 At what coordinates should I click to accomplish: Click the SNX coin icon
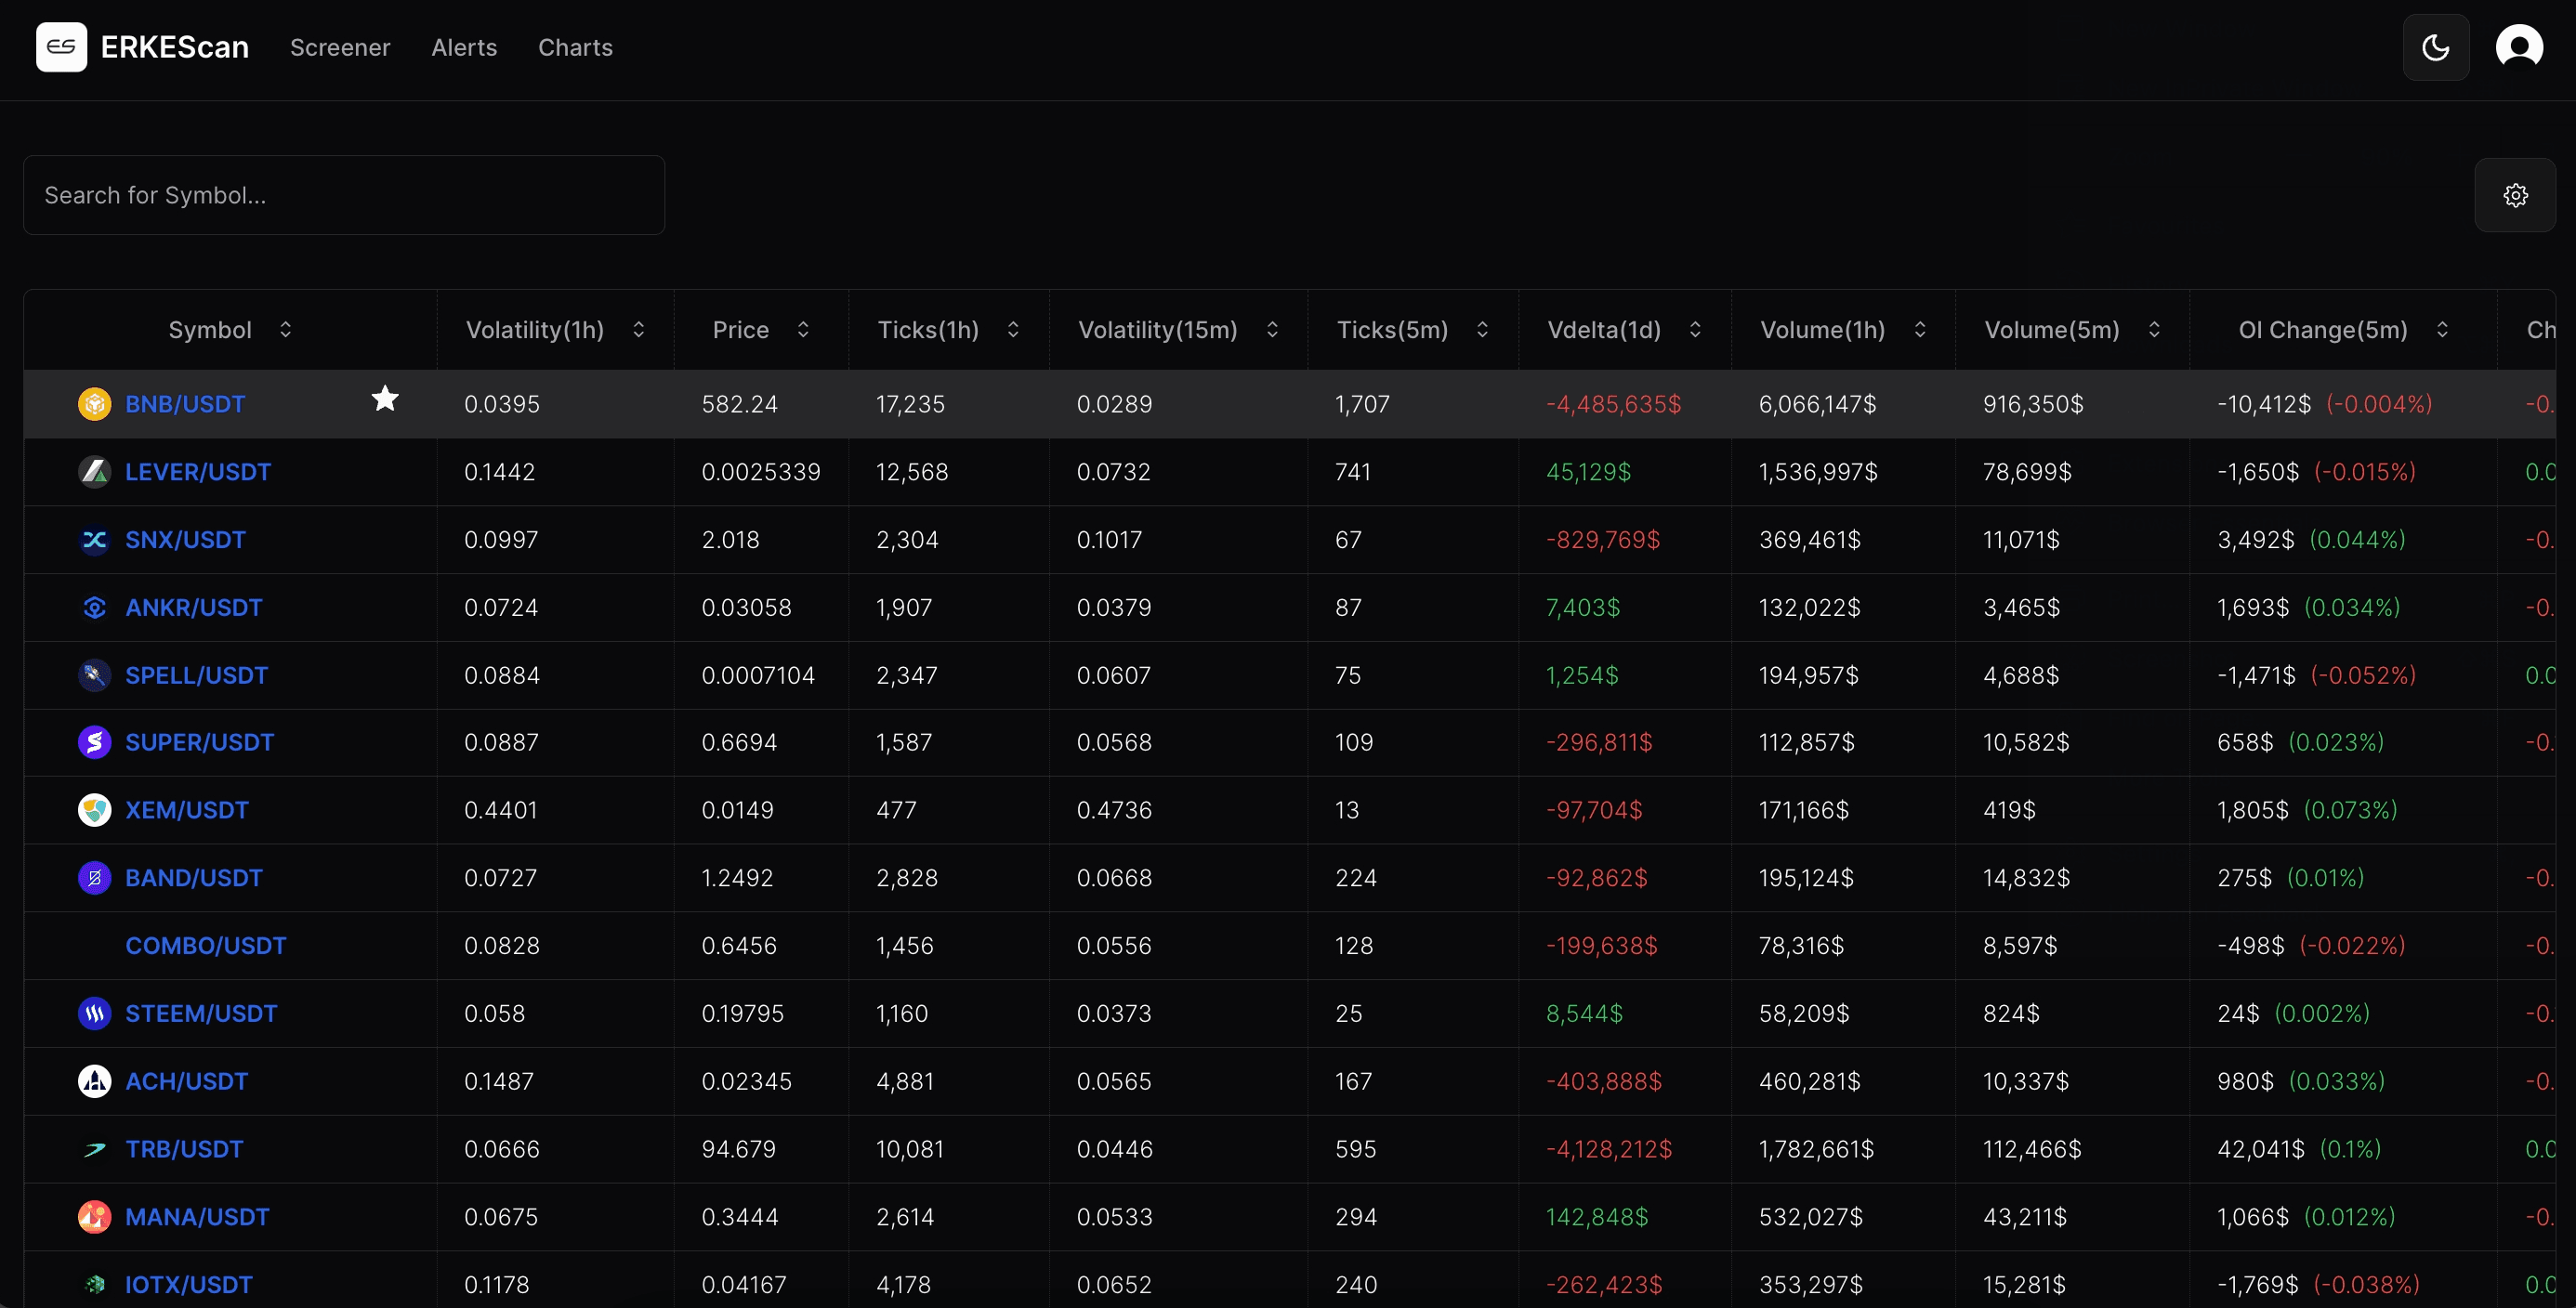[94, 540]
